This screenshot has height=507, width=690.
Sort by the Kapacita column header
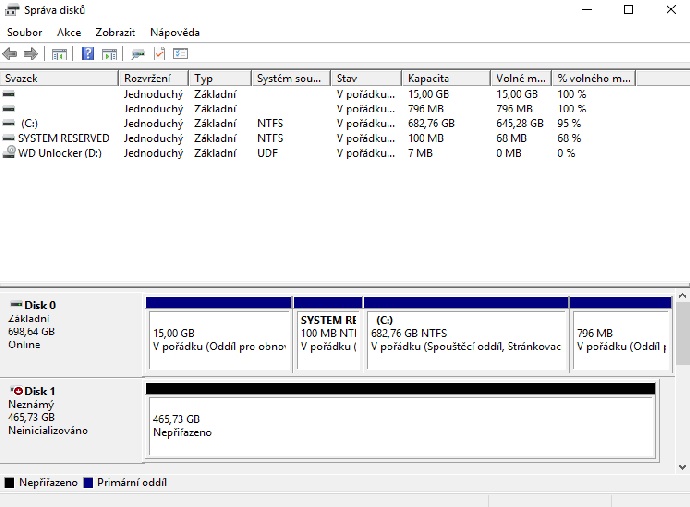pyautogui.click(x=447, y=78)
